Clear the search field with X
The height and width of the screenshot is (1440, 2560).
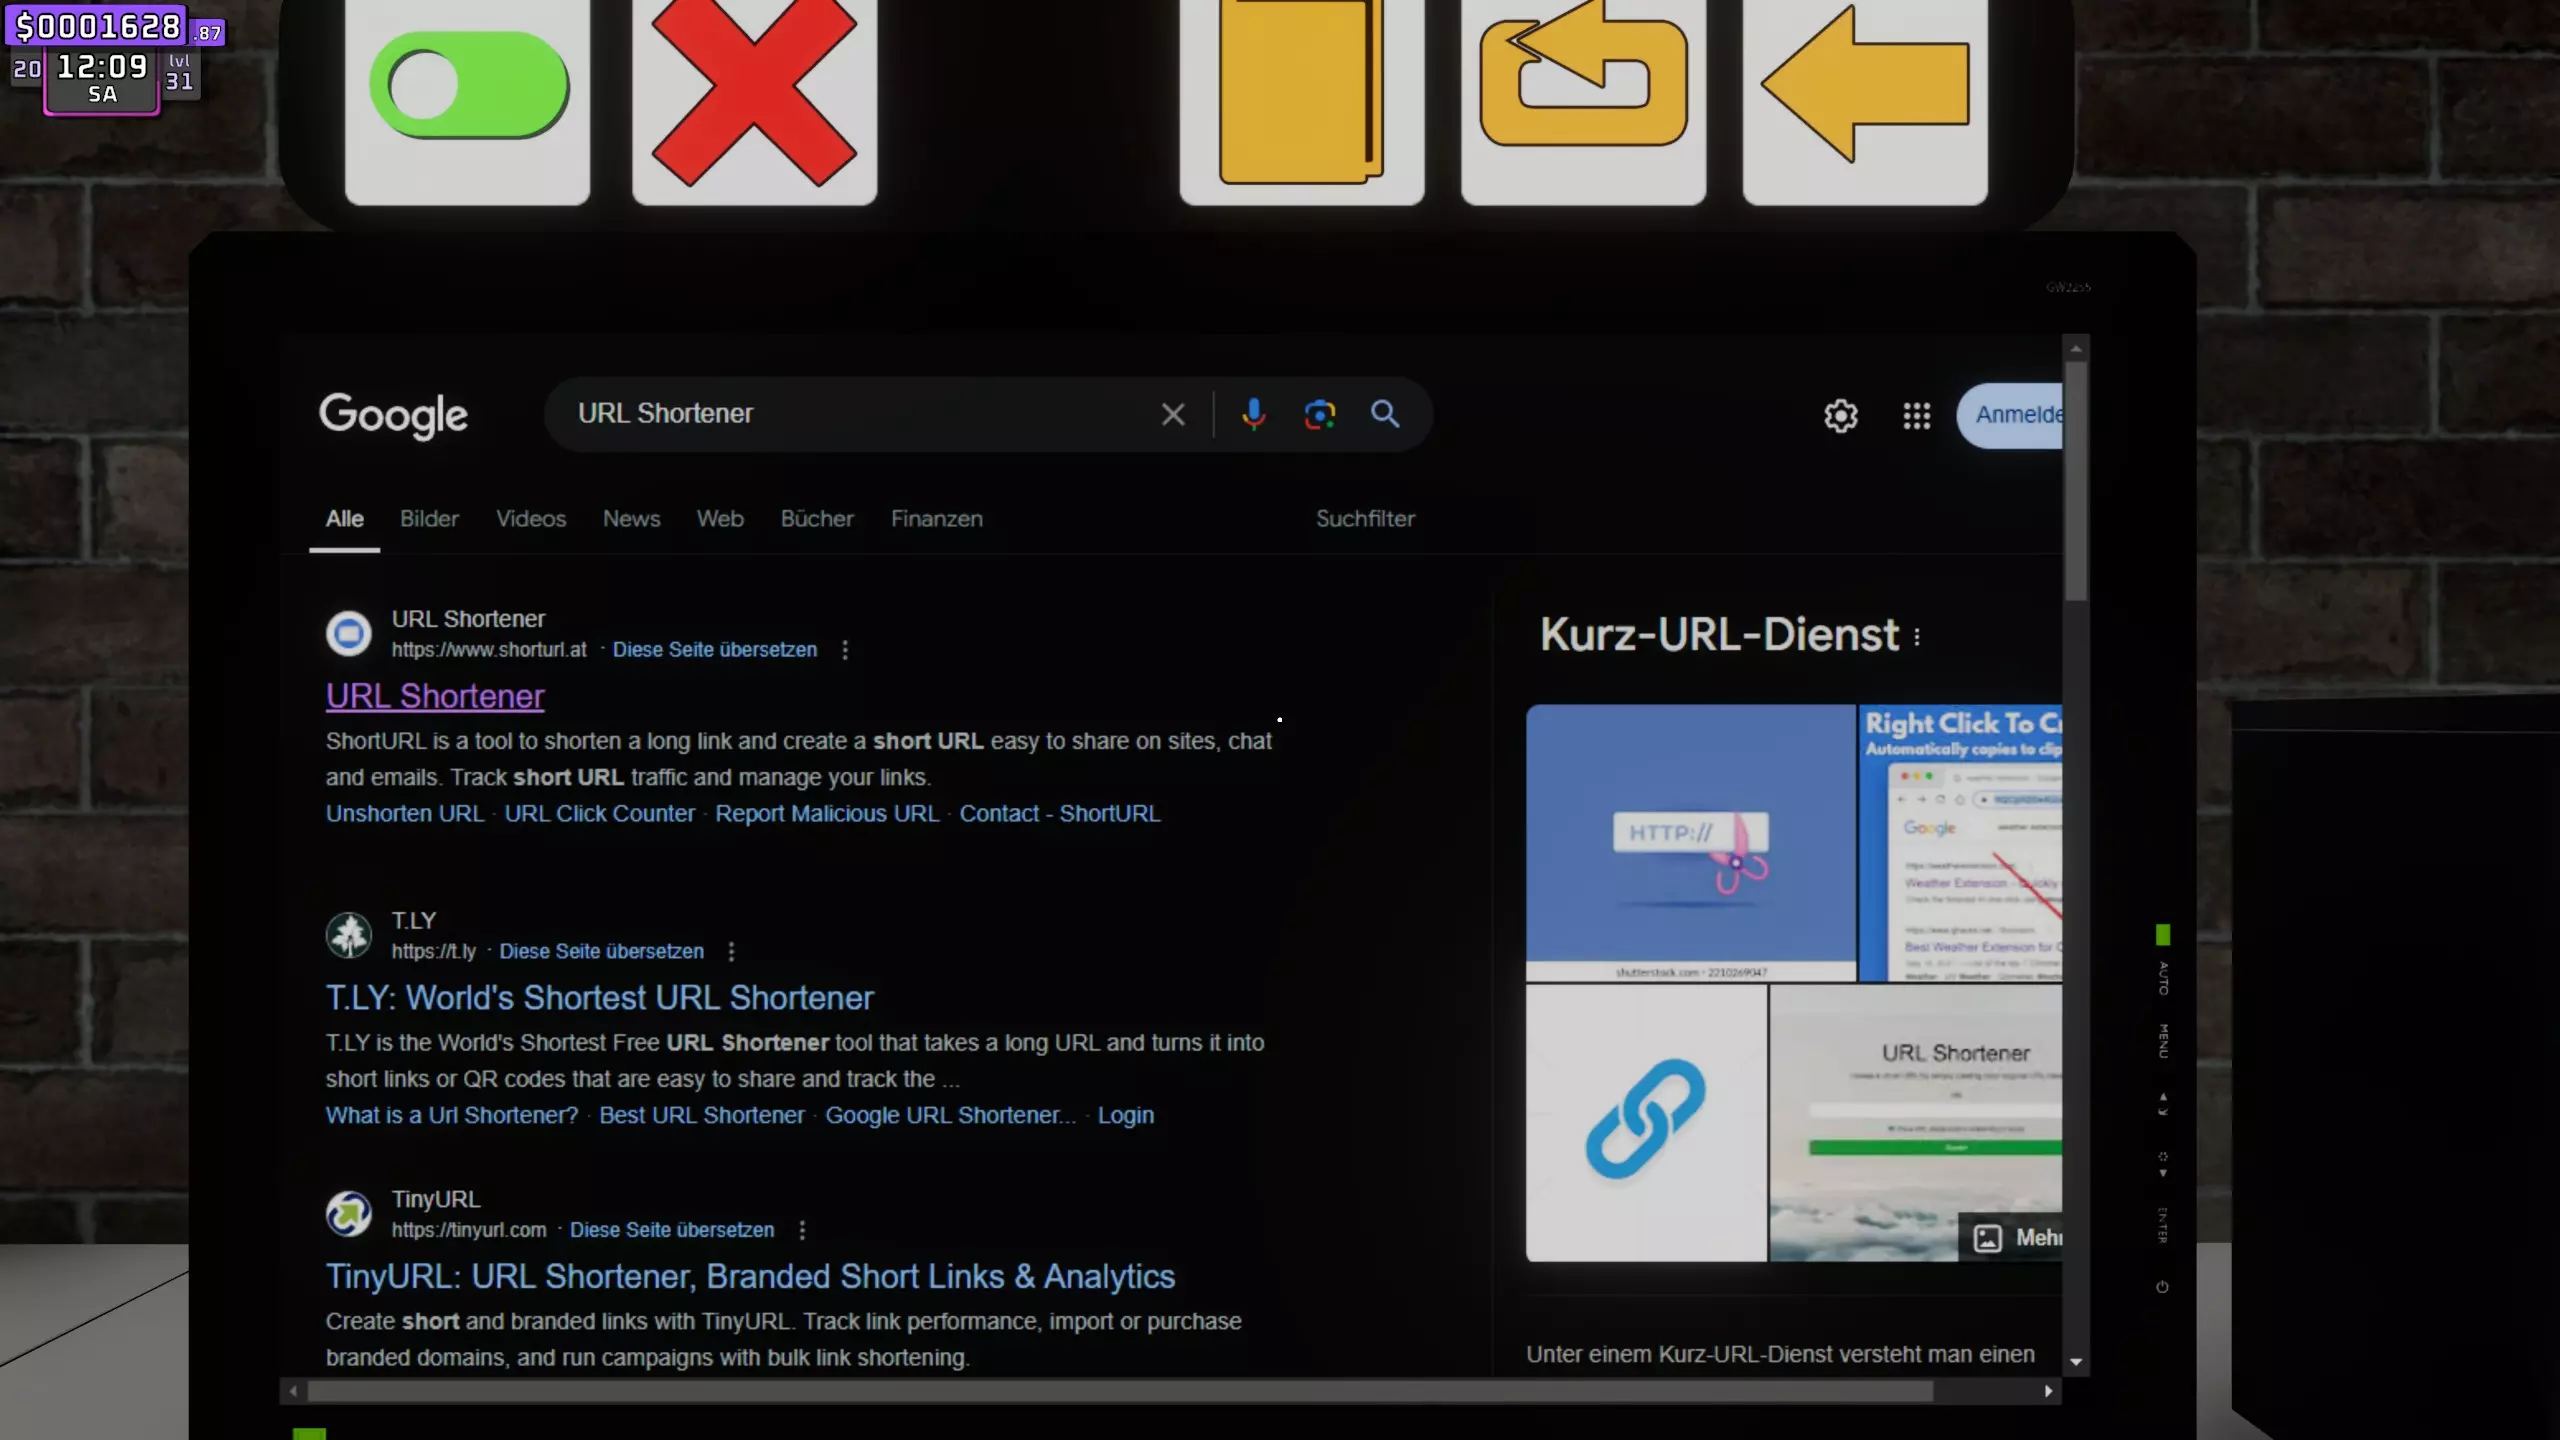click(1173, 414)
